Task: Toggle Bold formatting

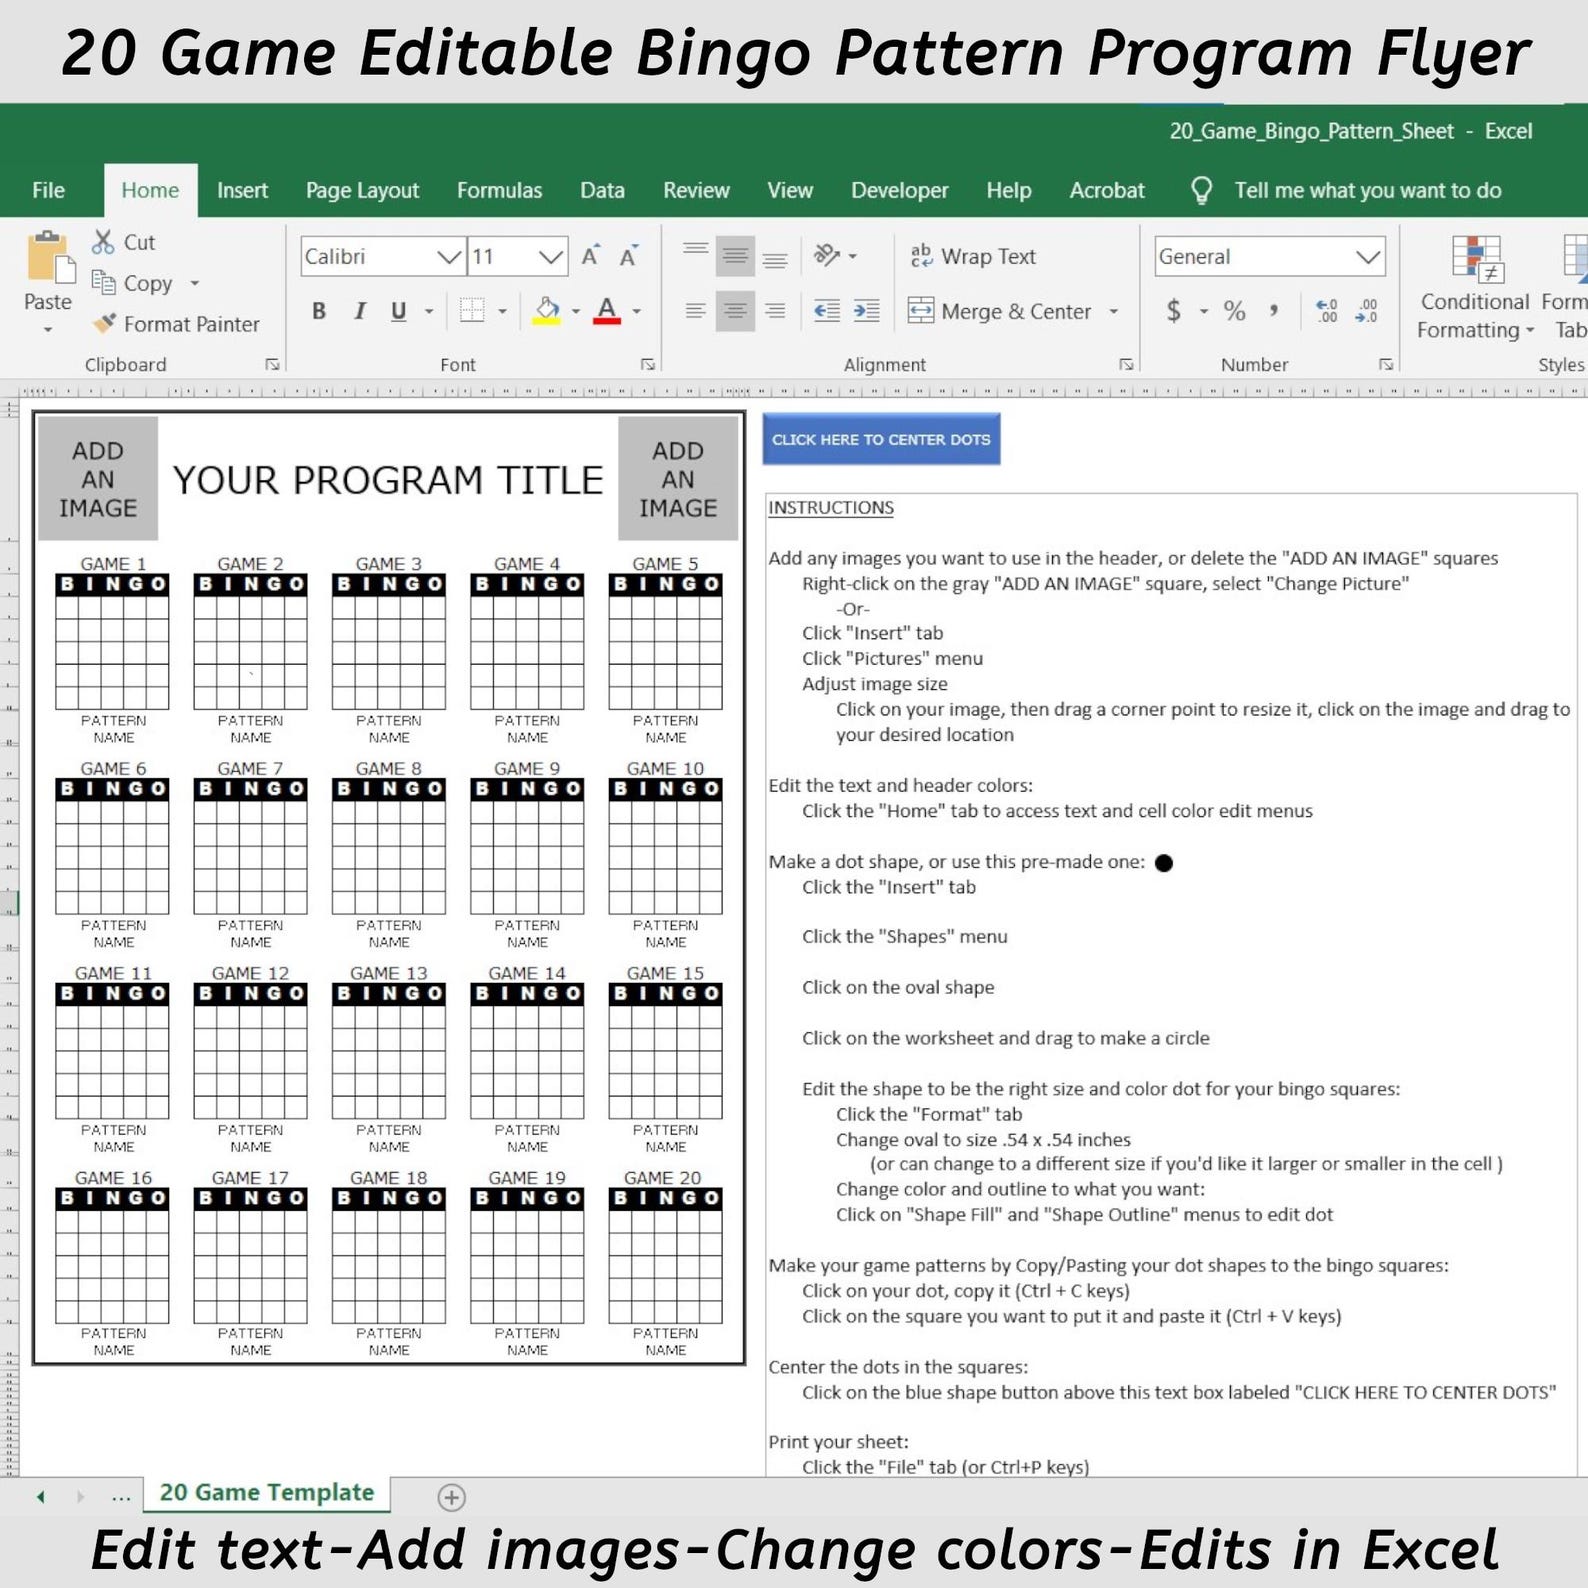Action: [319, 311]
